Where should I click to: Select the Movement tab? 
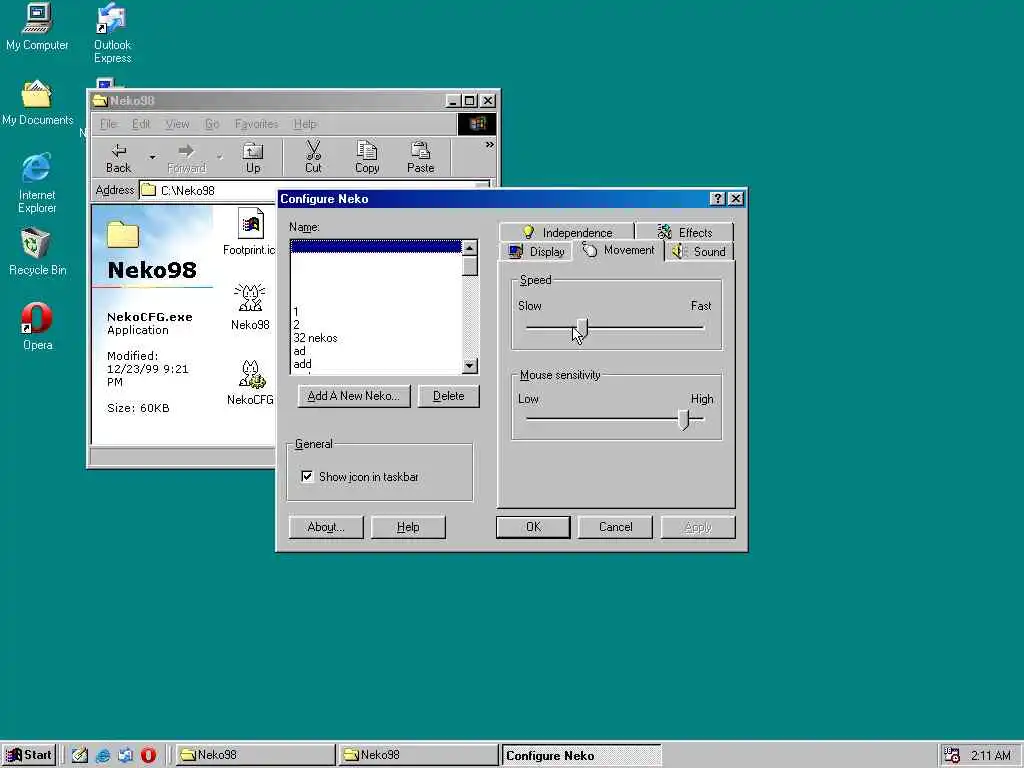tap(618, 250)
